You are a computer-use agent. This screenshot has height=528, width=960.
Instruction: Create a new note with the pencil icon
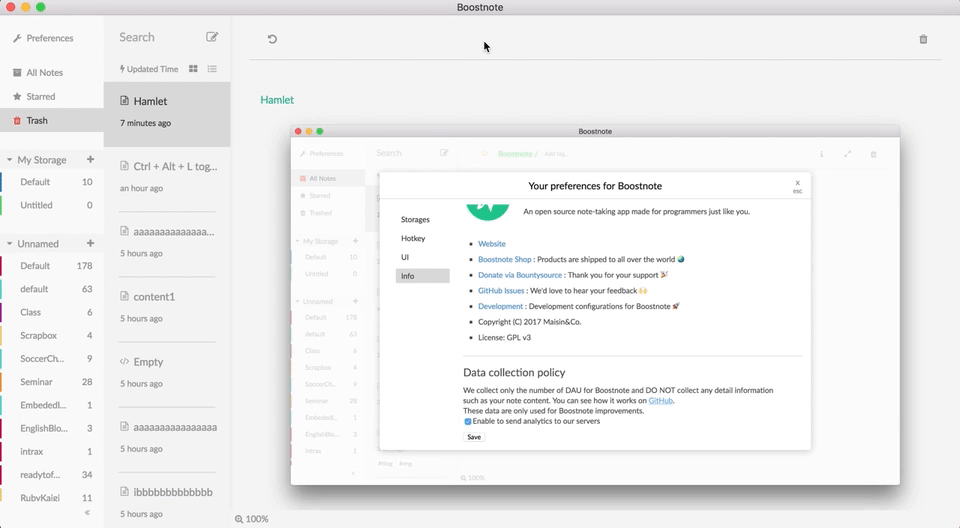pos(212,37)
